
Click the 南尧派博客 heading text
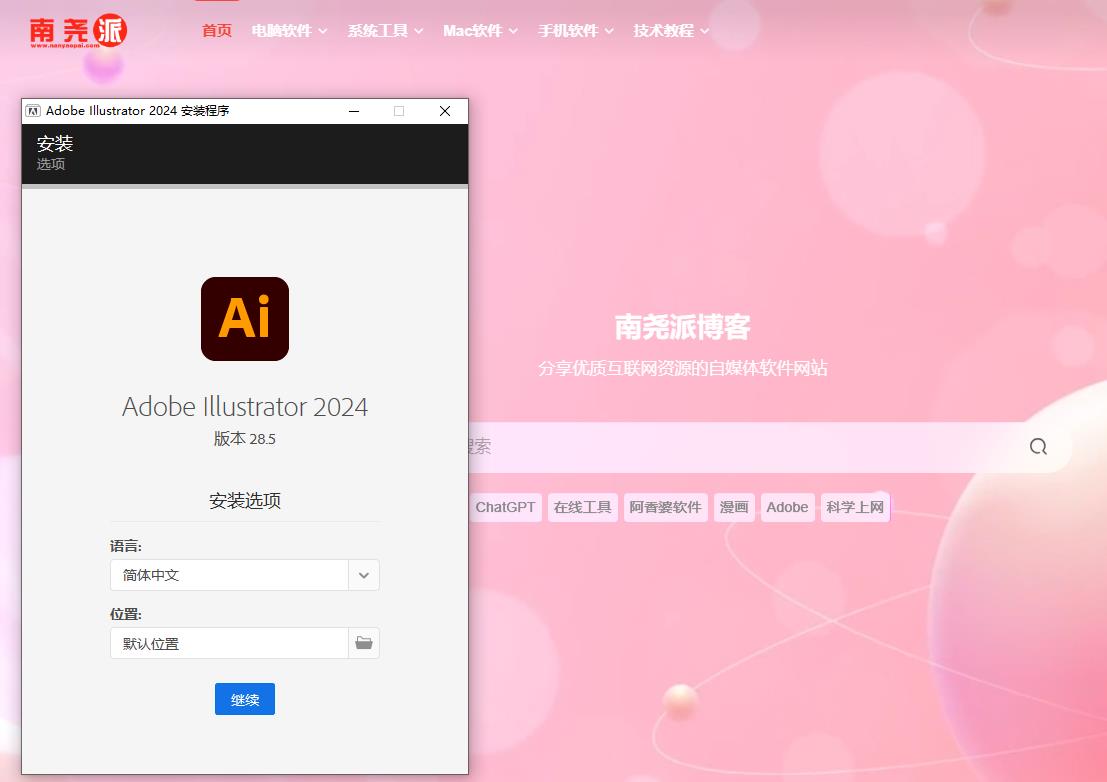[683, 327]
